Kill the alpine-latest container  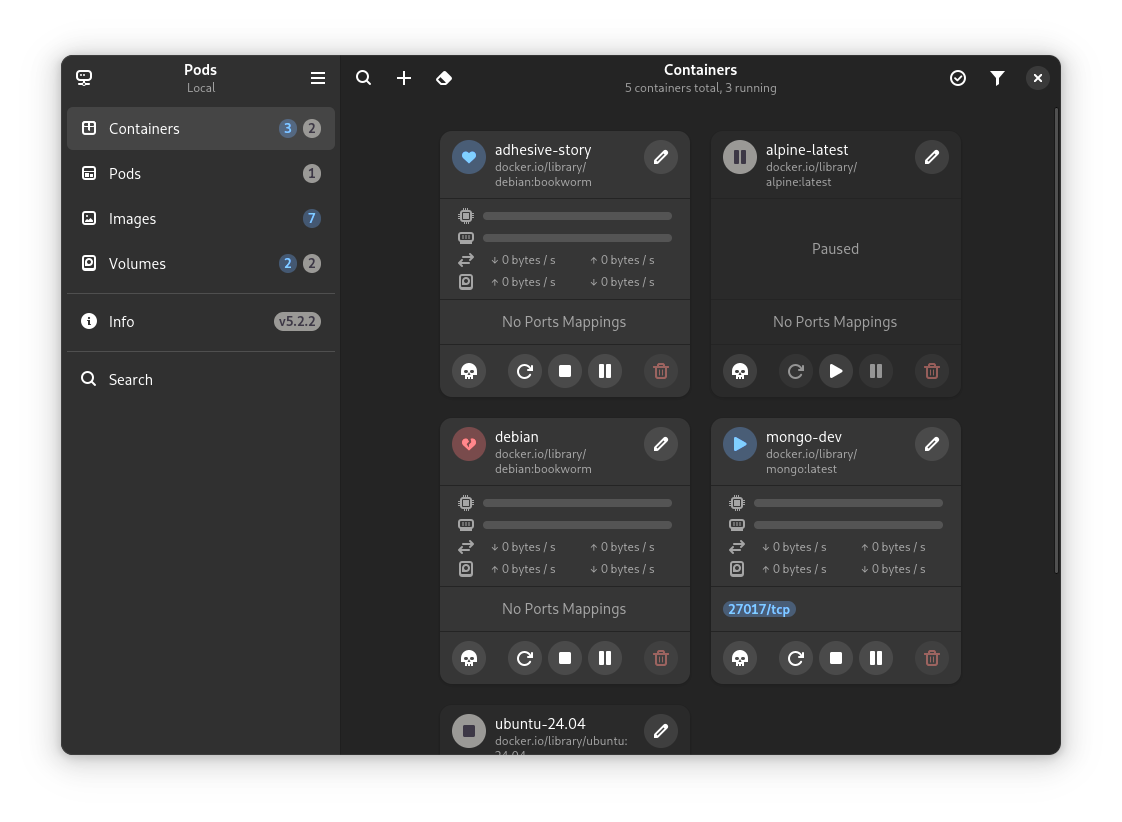point(740,371)
